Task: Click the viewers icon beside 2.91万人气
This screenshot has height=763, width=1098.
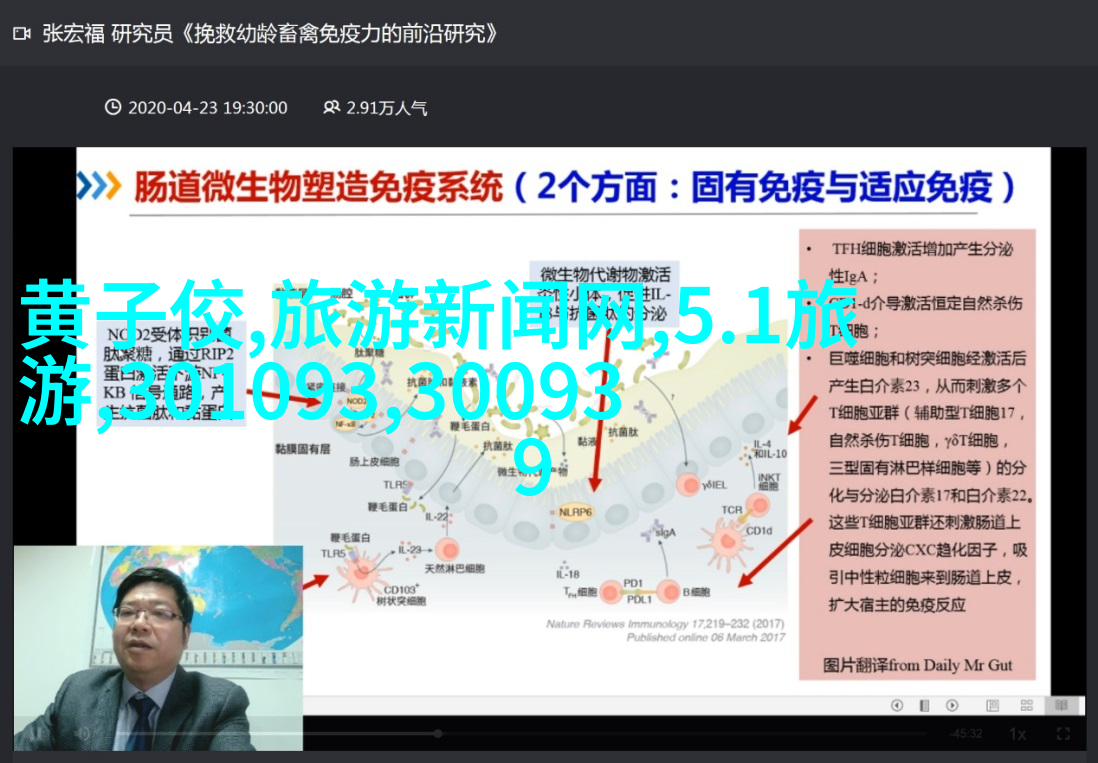Action: 331,108
